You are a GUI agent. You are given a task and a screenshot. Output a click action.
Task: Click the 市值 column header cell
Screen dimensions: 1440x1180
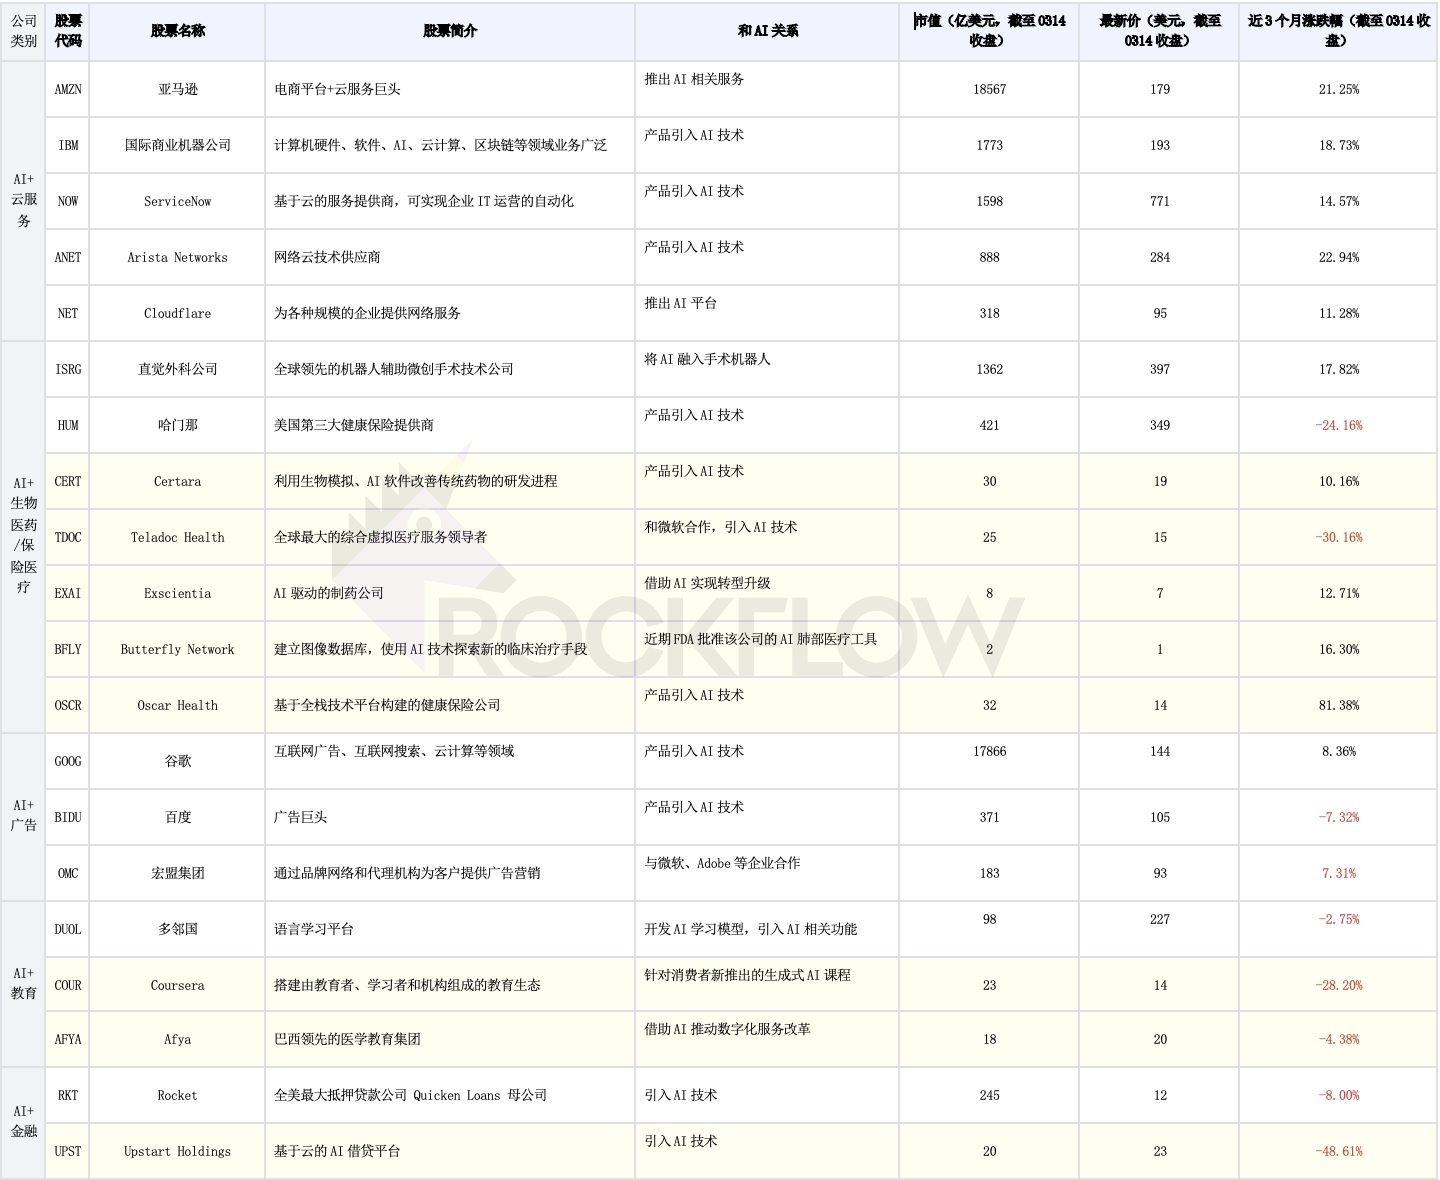(x=989, y=31)
